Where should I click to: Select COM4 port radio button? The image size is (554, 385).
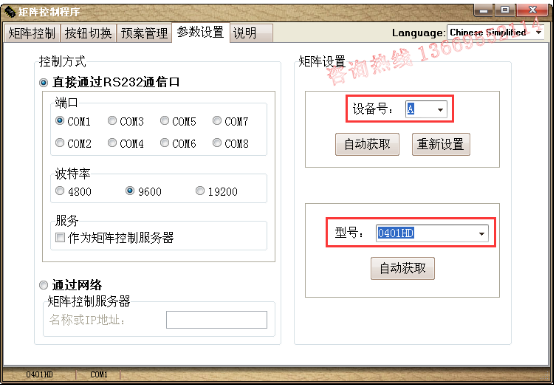point(112,143)
